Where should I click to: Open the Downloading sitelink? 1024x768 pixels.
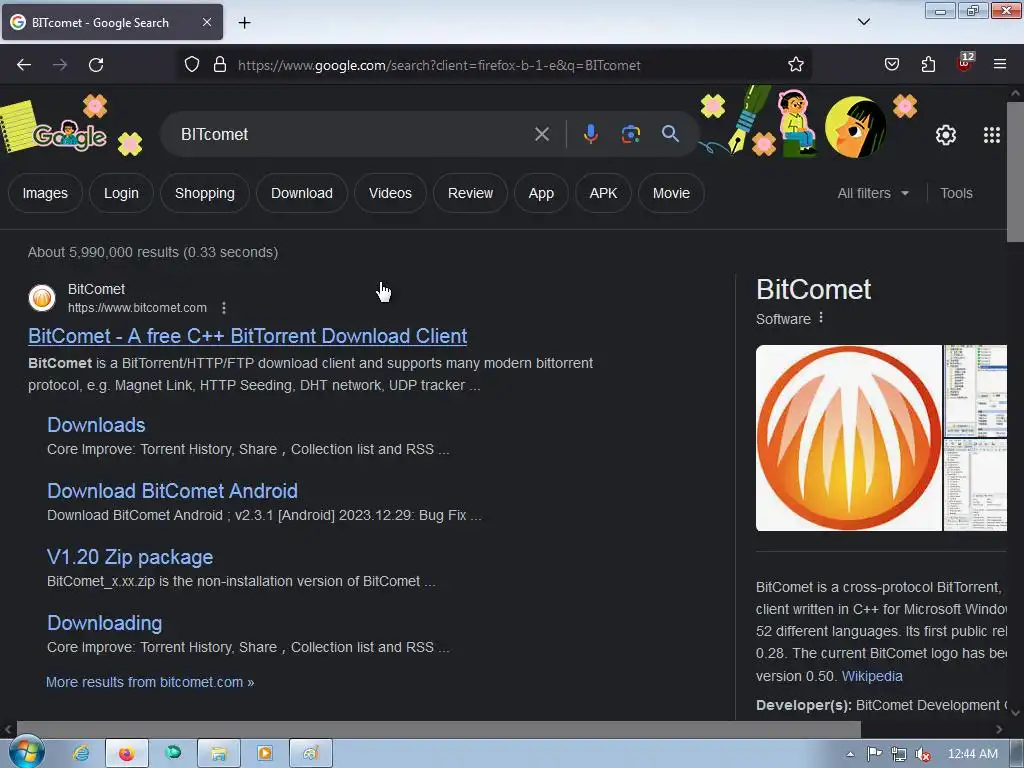(x=104, y=623)
